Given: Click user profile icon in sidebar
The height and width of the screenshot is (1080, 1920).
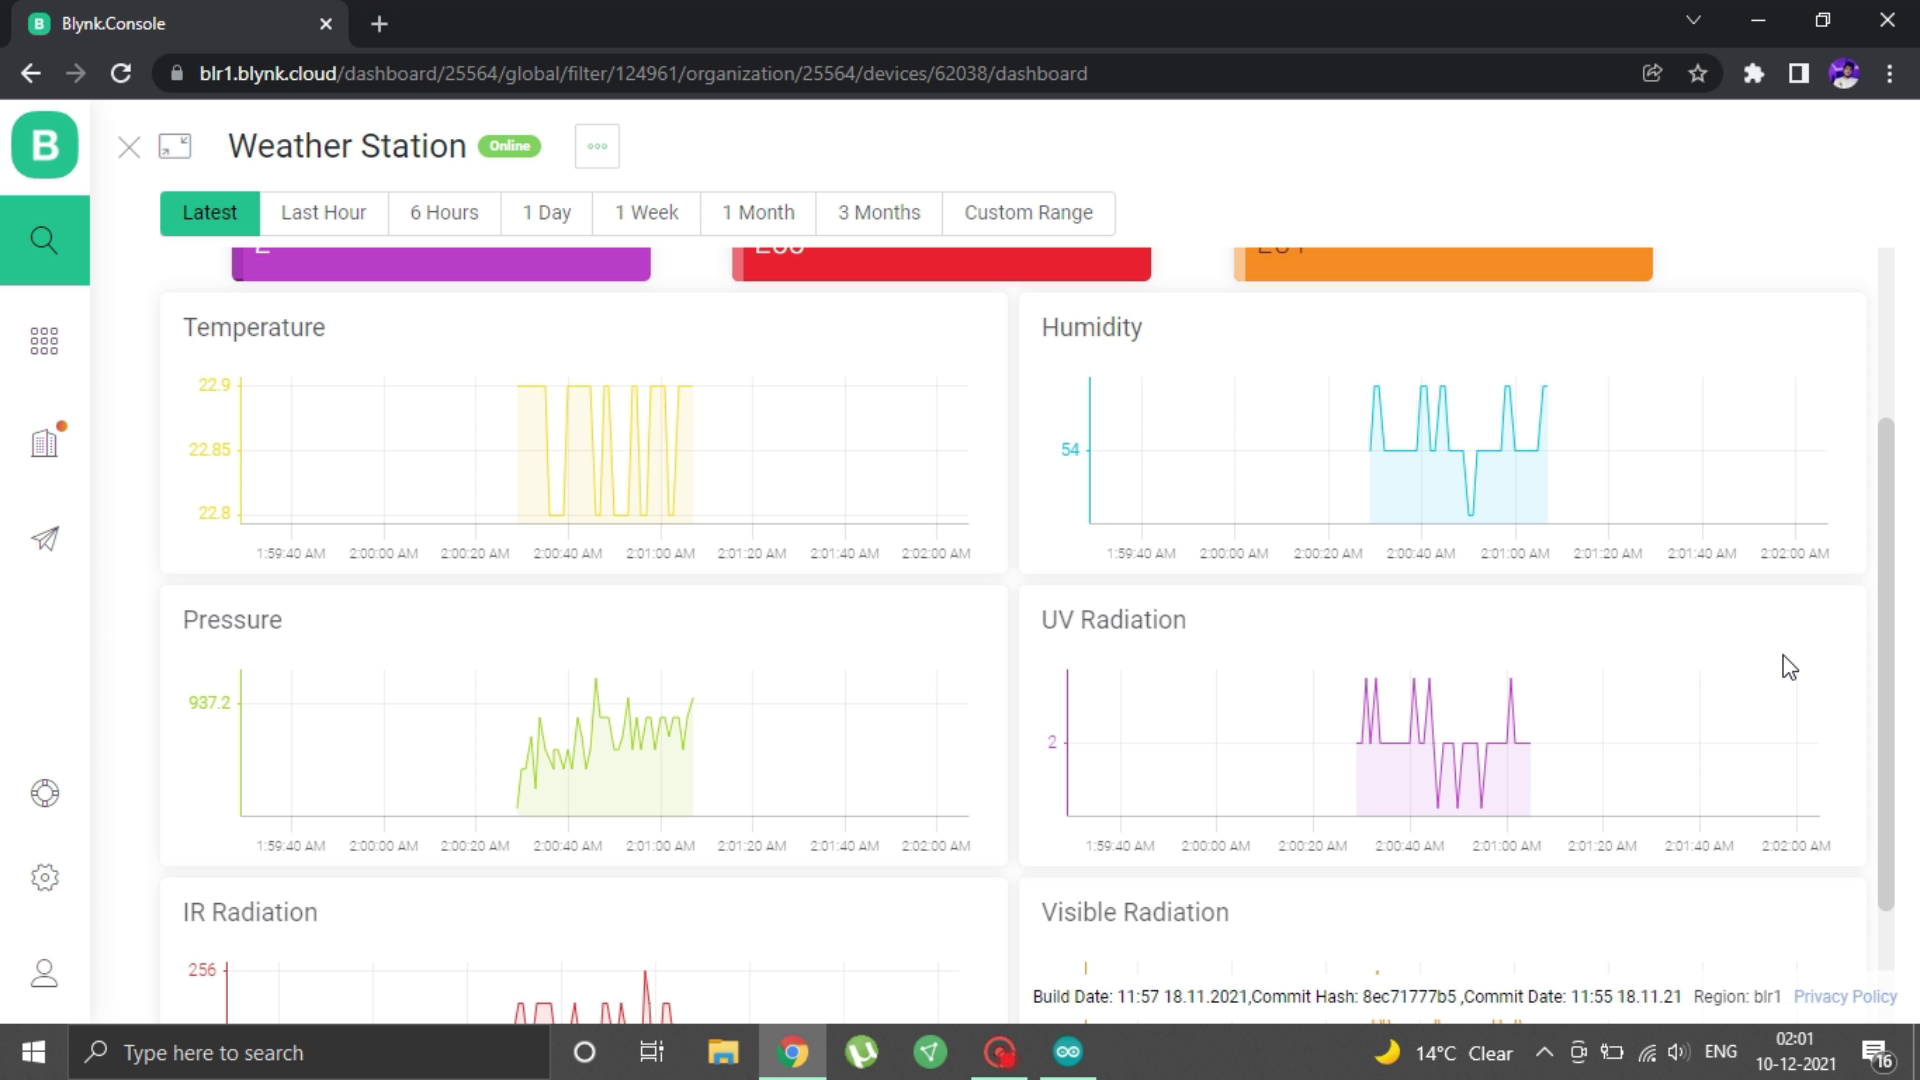Looking at the screenshot, I should (44, 973).
